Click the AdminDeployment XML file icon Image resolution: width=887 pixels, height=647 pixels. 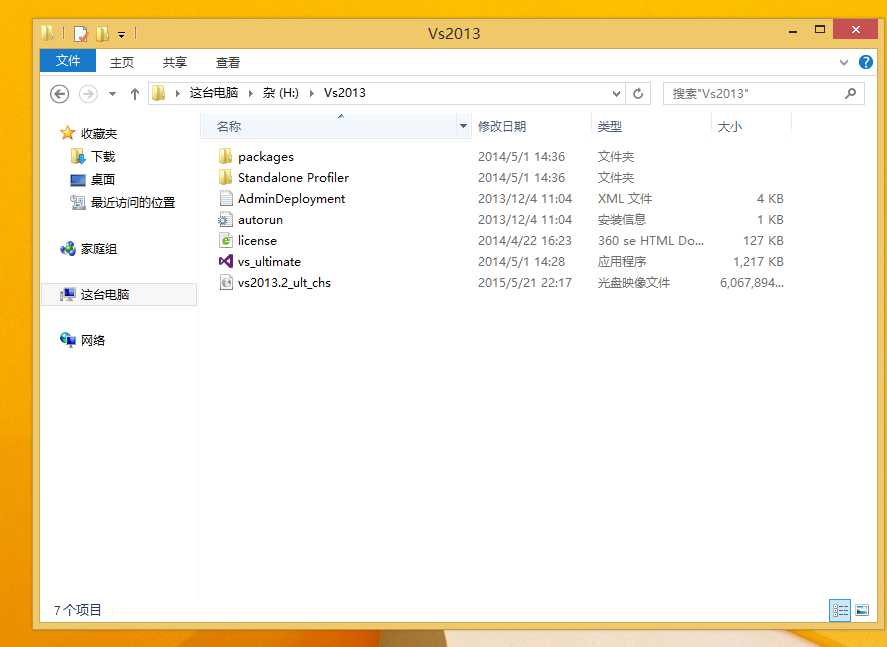tap(225, 198)
